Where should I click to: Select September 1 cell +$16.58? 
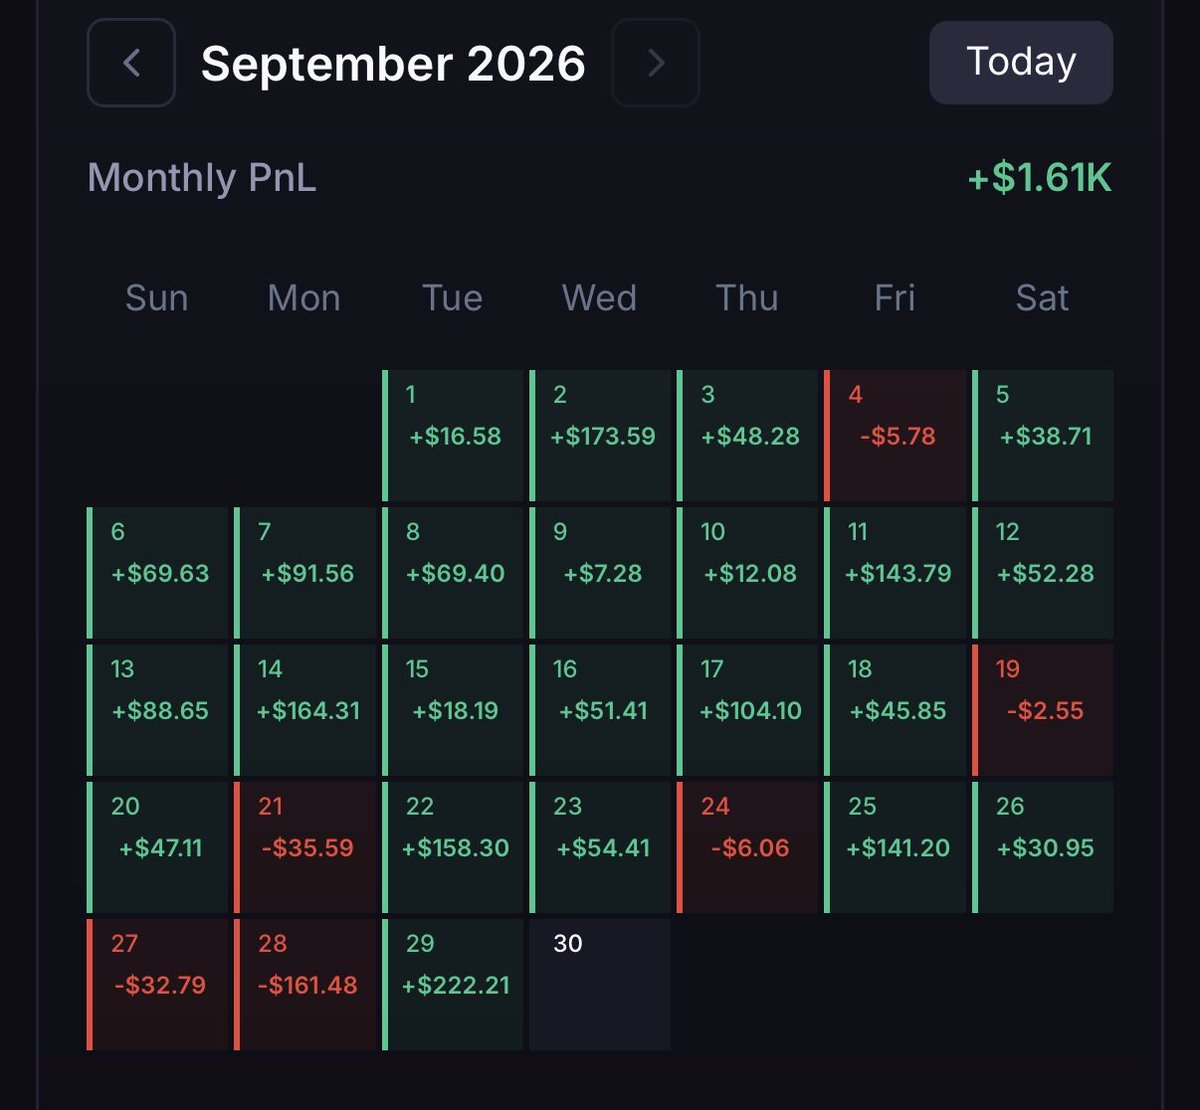pos(454,436)
